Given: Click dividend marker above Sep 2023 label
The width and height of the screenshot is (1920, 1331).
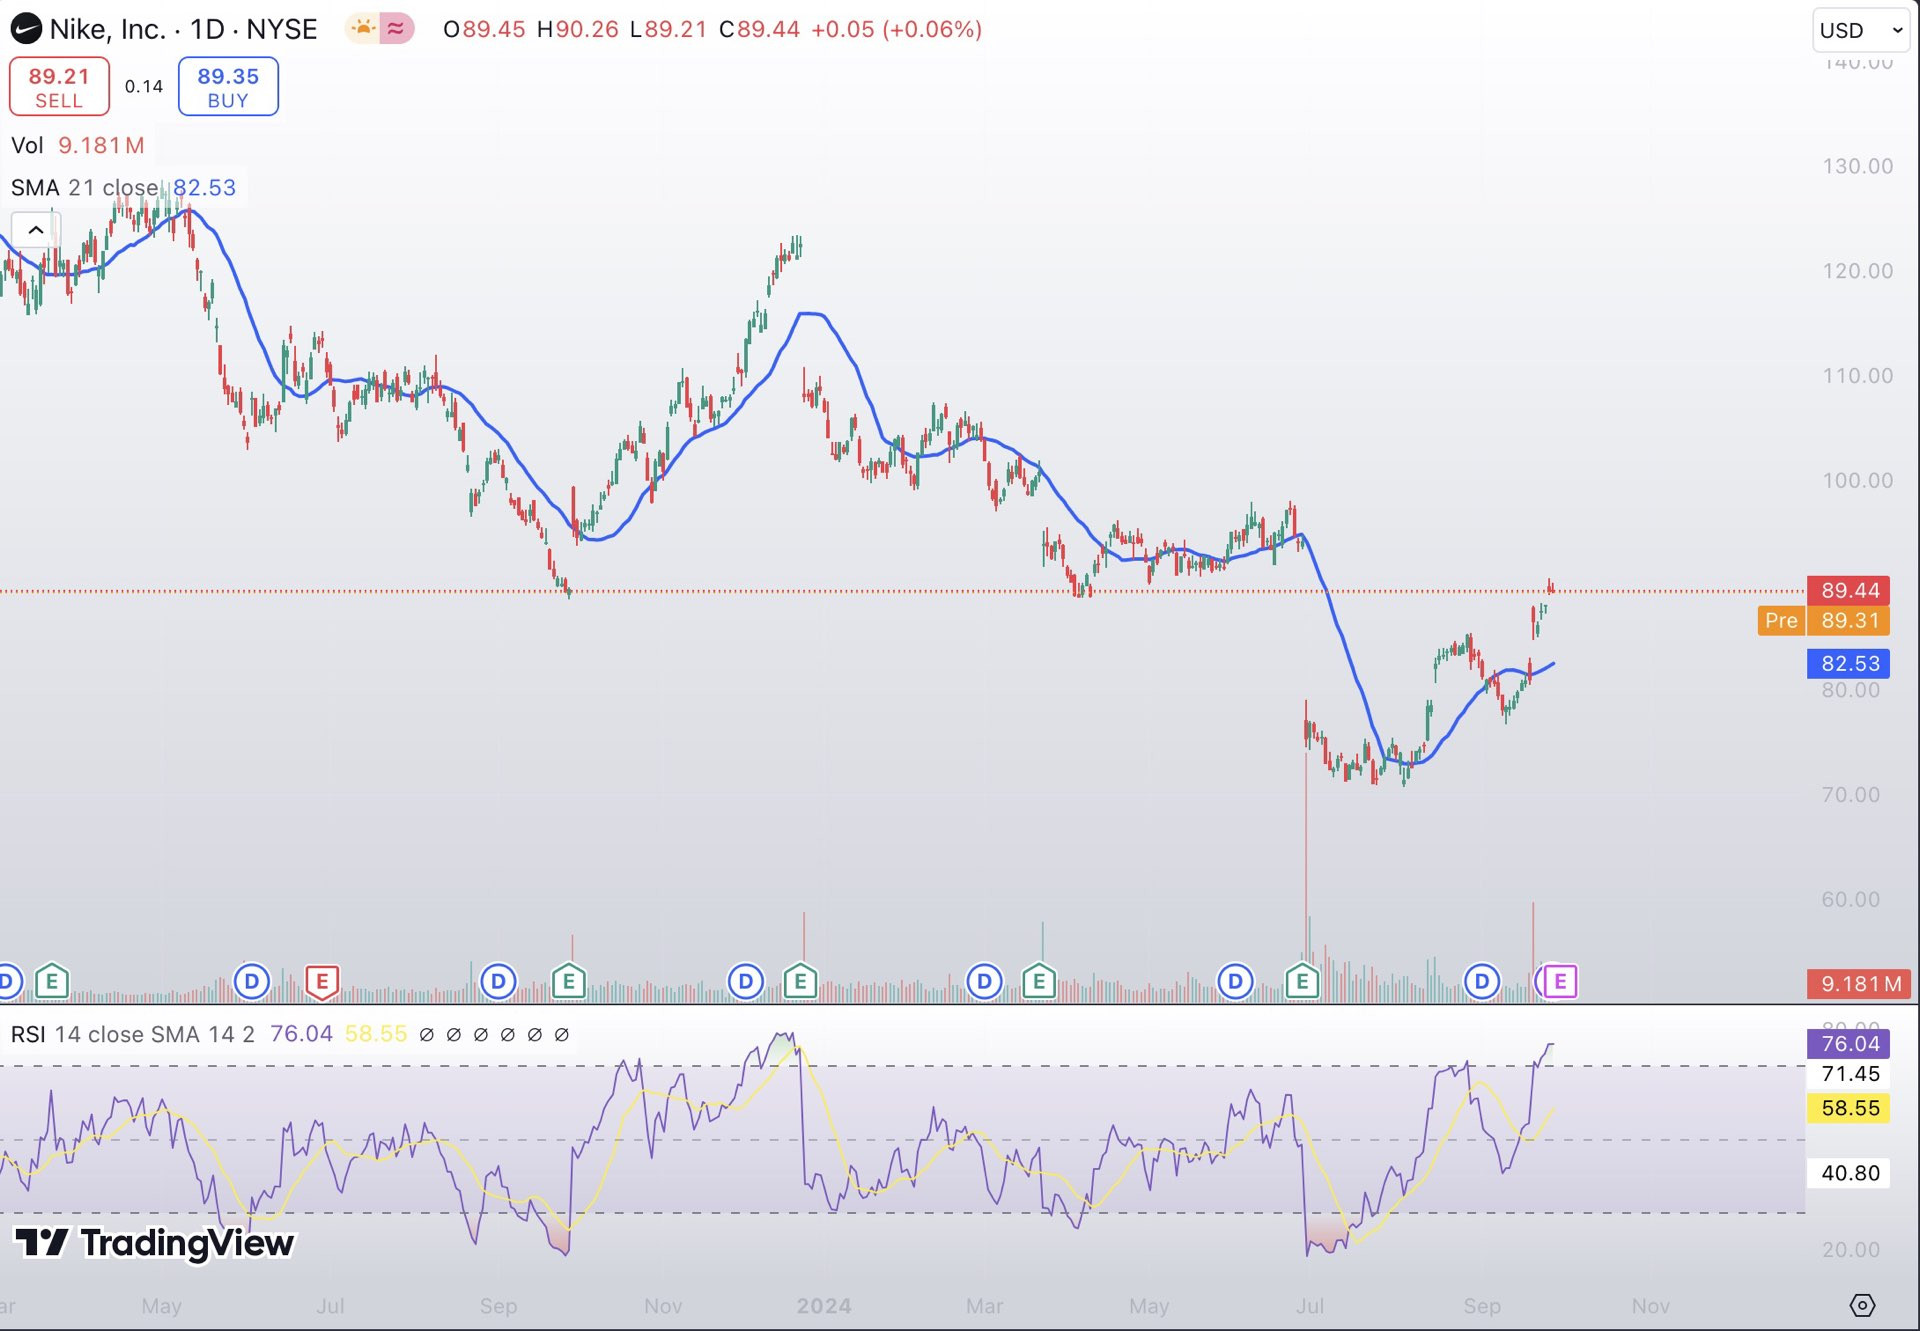Looking at the screenshot, I should tap(498, 982).
